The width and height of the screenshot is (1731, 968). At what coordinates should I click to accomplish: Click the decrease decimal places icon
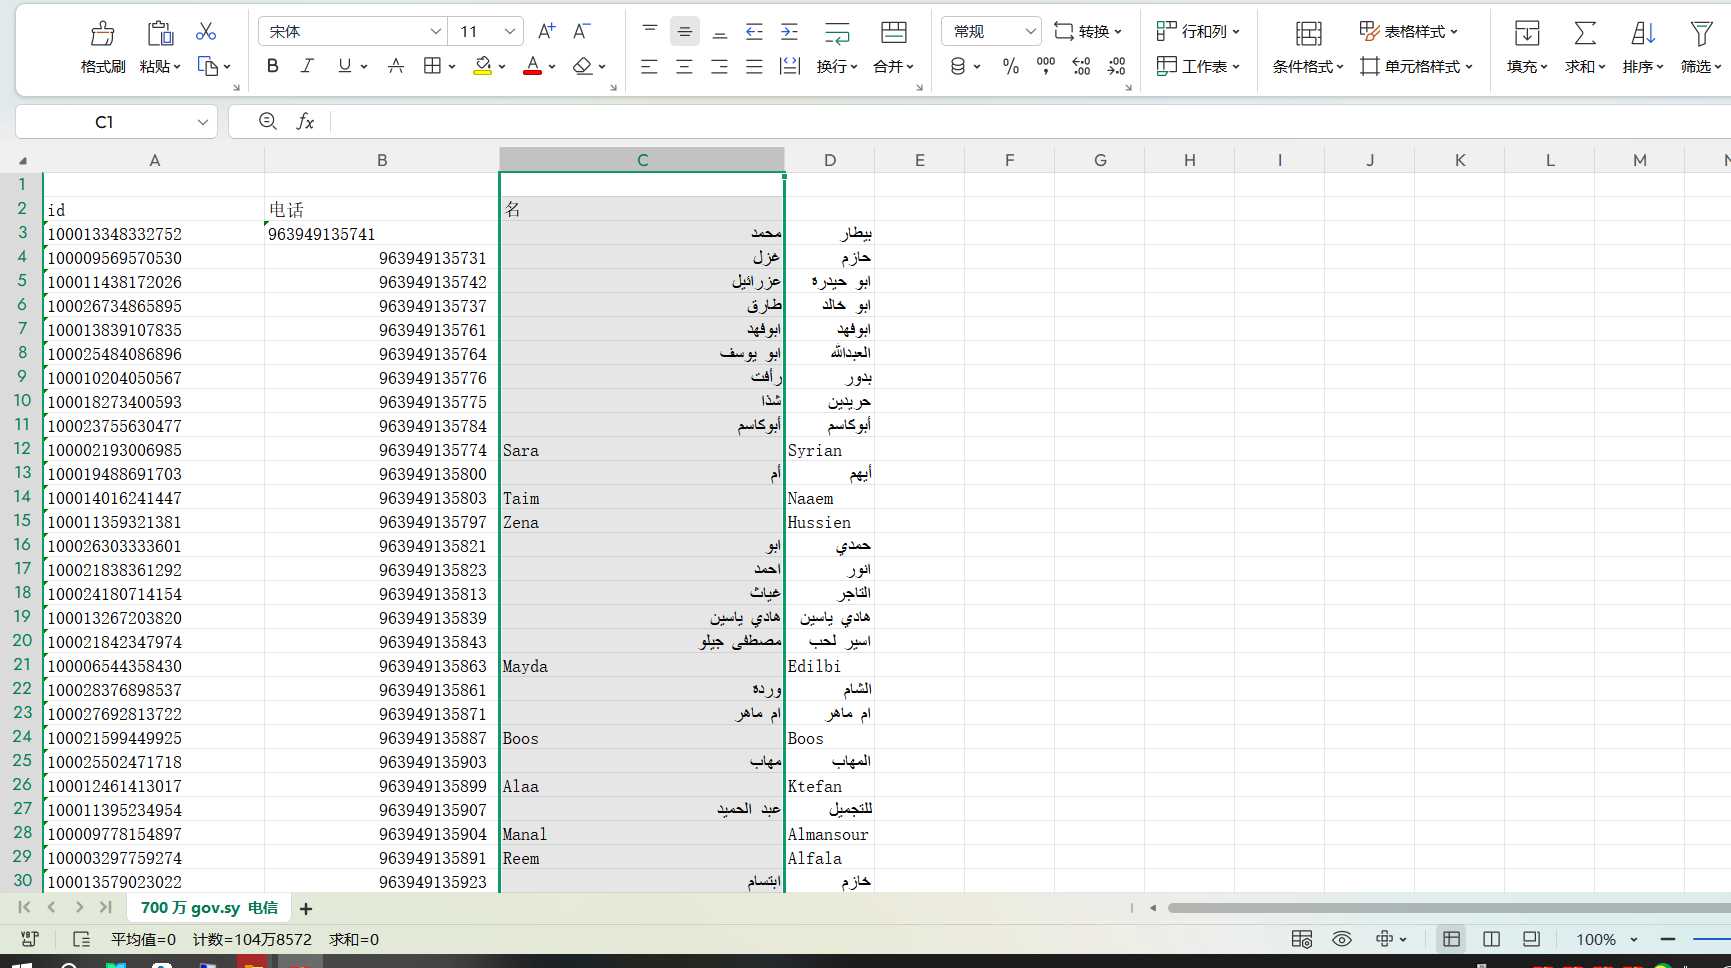tap(1117, 66)
